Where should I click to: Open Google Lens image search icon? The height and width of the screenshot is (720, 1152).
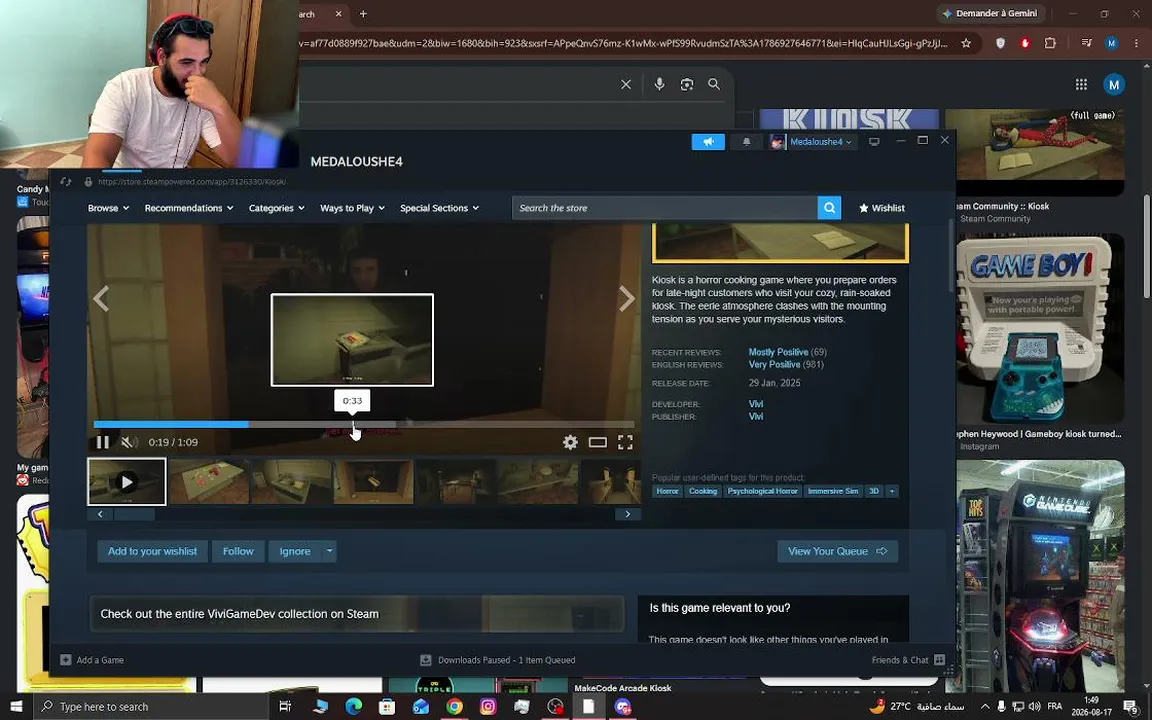(687, 84)
